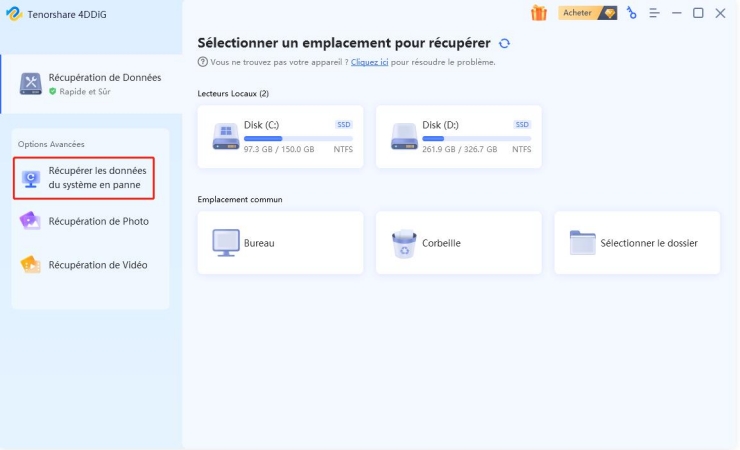Image resolution: width=740 pixels, height=450 pixels.
Task: Choose the Bureau location card
Action: click(280, 243)
